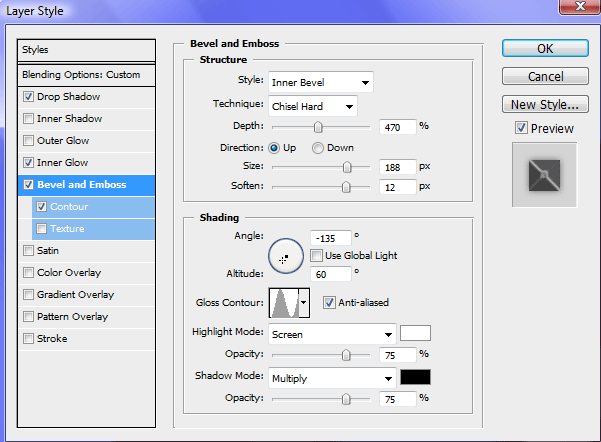Image resolution: width=601 pixels, height=442 pixels.
Task: Open the Gloss Contour picker arrow
Action: 304,303
